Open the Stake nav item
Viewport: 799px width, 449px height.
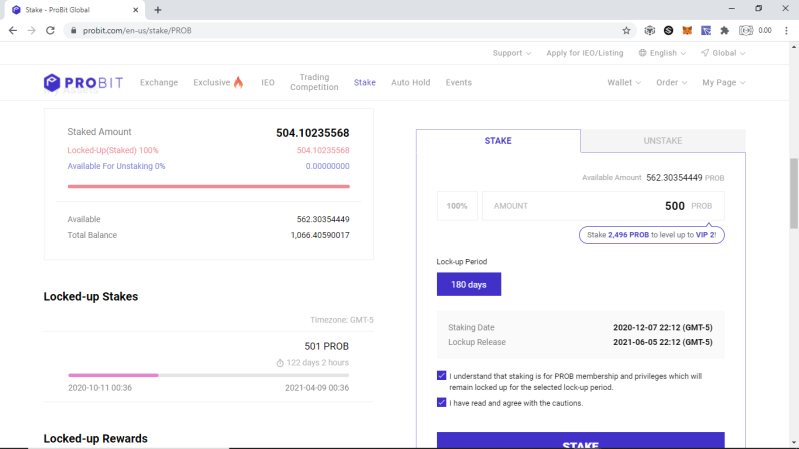click(x=365, y=83)
